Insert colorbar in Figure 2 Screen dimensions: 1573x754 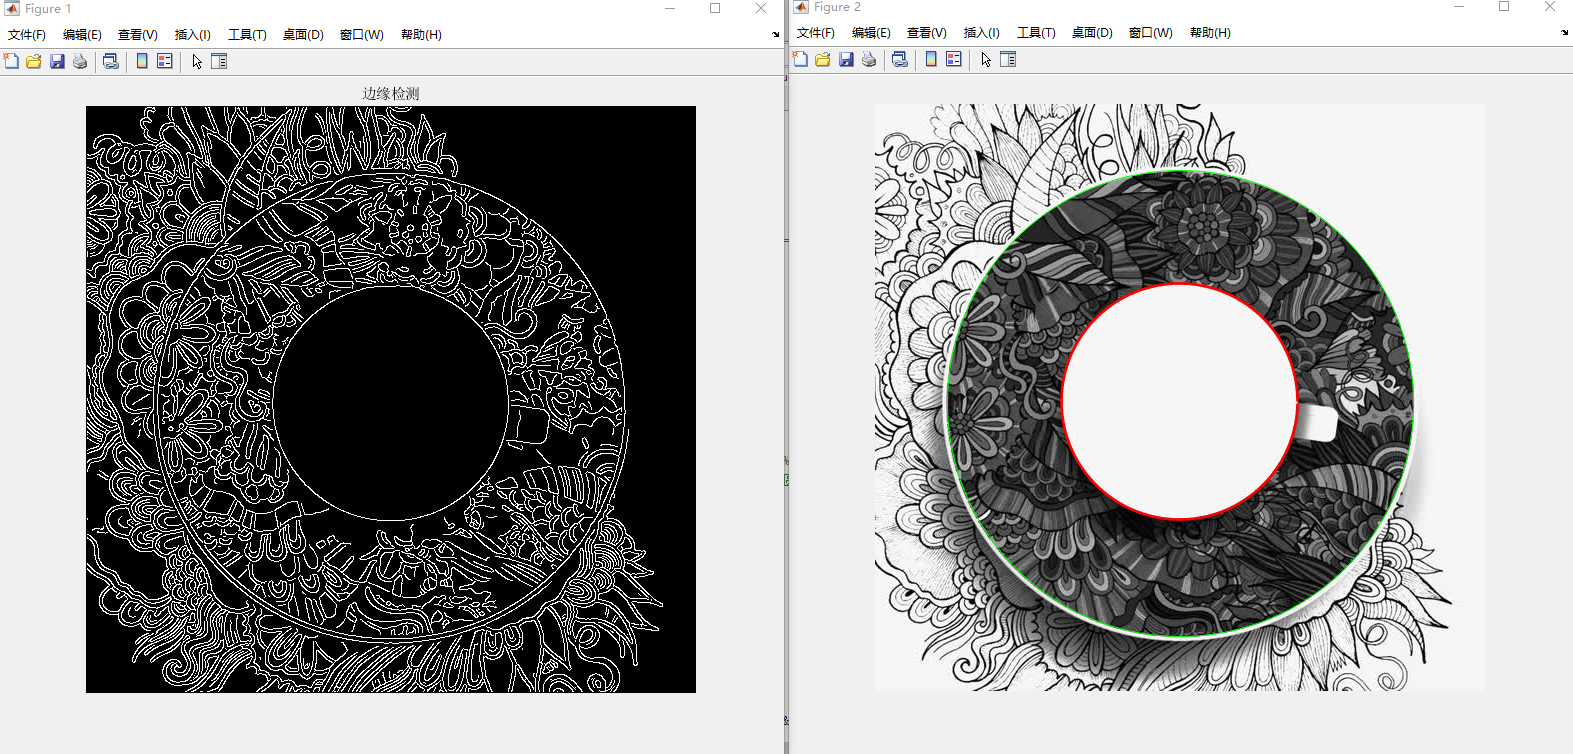click(x=931, y=59)
